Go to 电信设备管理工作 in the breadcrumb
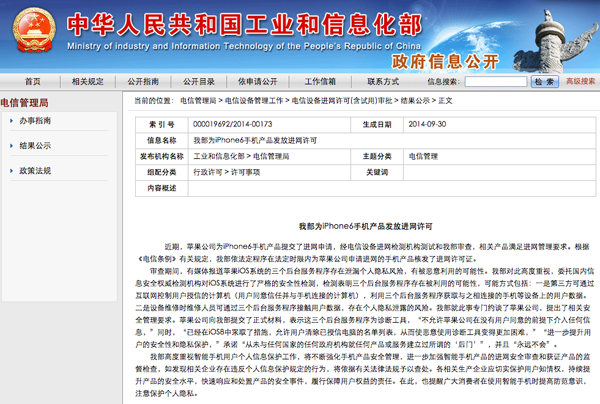 tap(254, 101)
